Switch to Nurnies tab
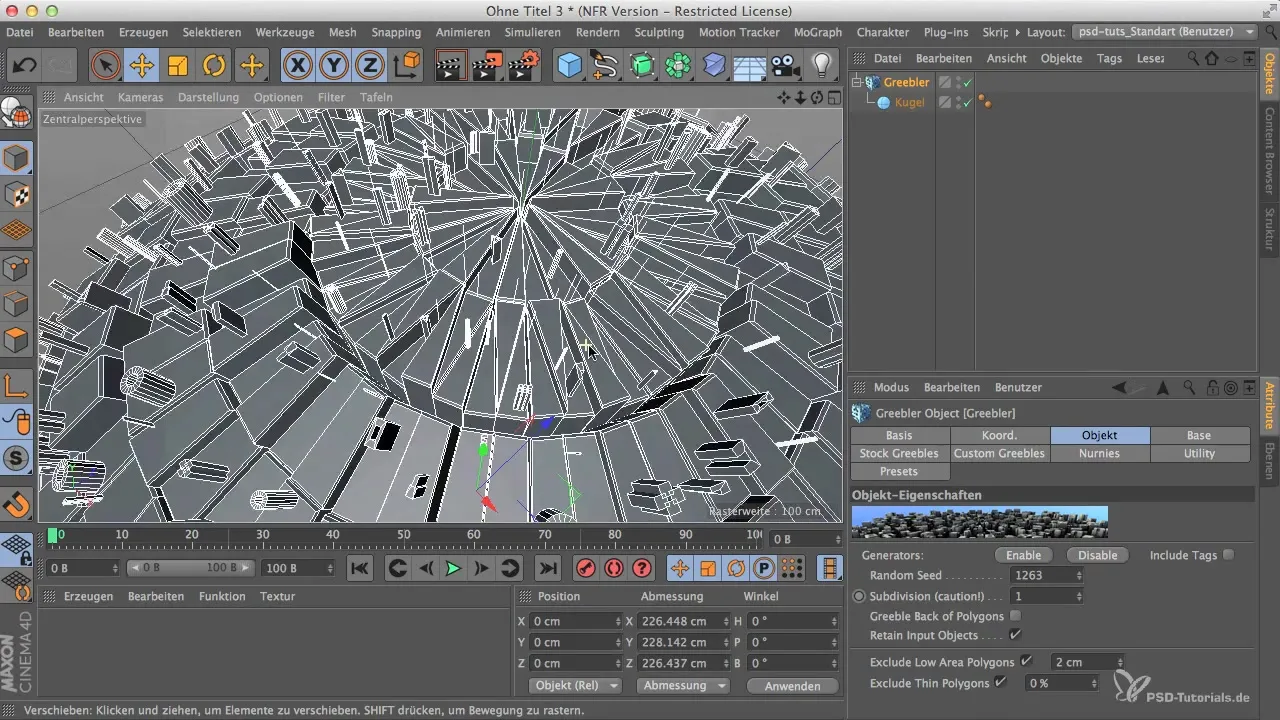This screenshot has height=720, width=1280. [1100, 453]
